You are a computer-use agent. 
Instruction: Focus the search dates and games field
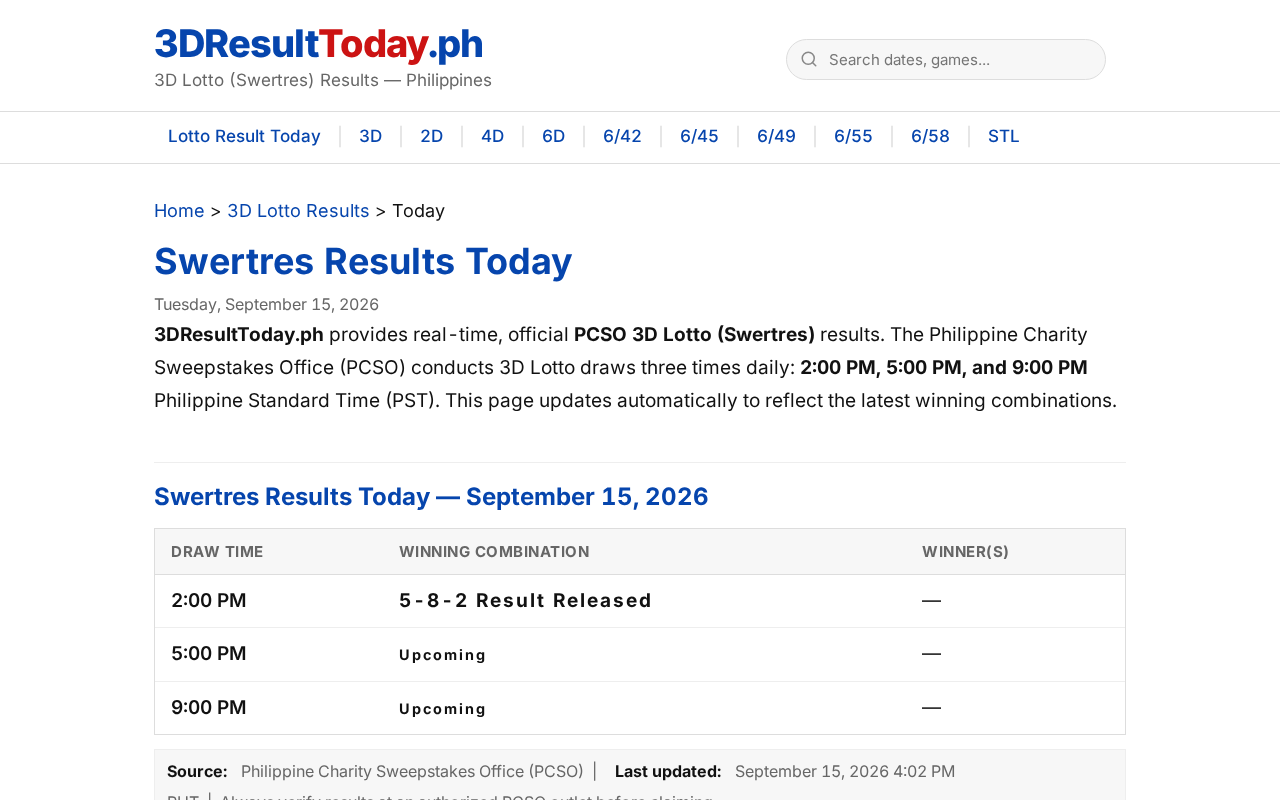946,59
